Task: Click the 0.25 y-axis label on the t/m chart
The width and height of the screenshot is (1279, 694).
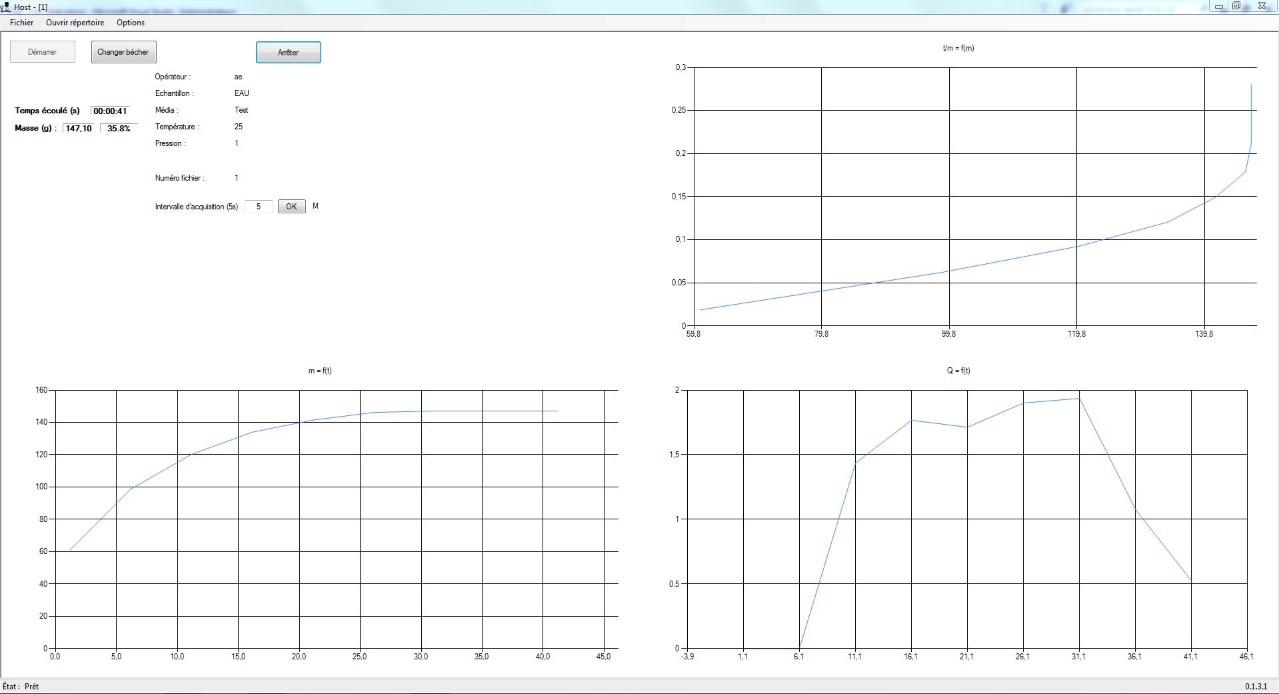Action: (680, 110)
